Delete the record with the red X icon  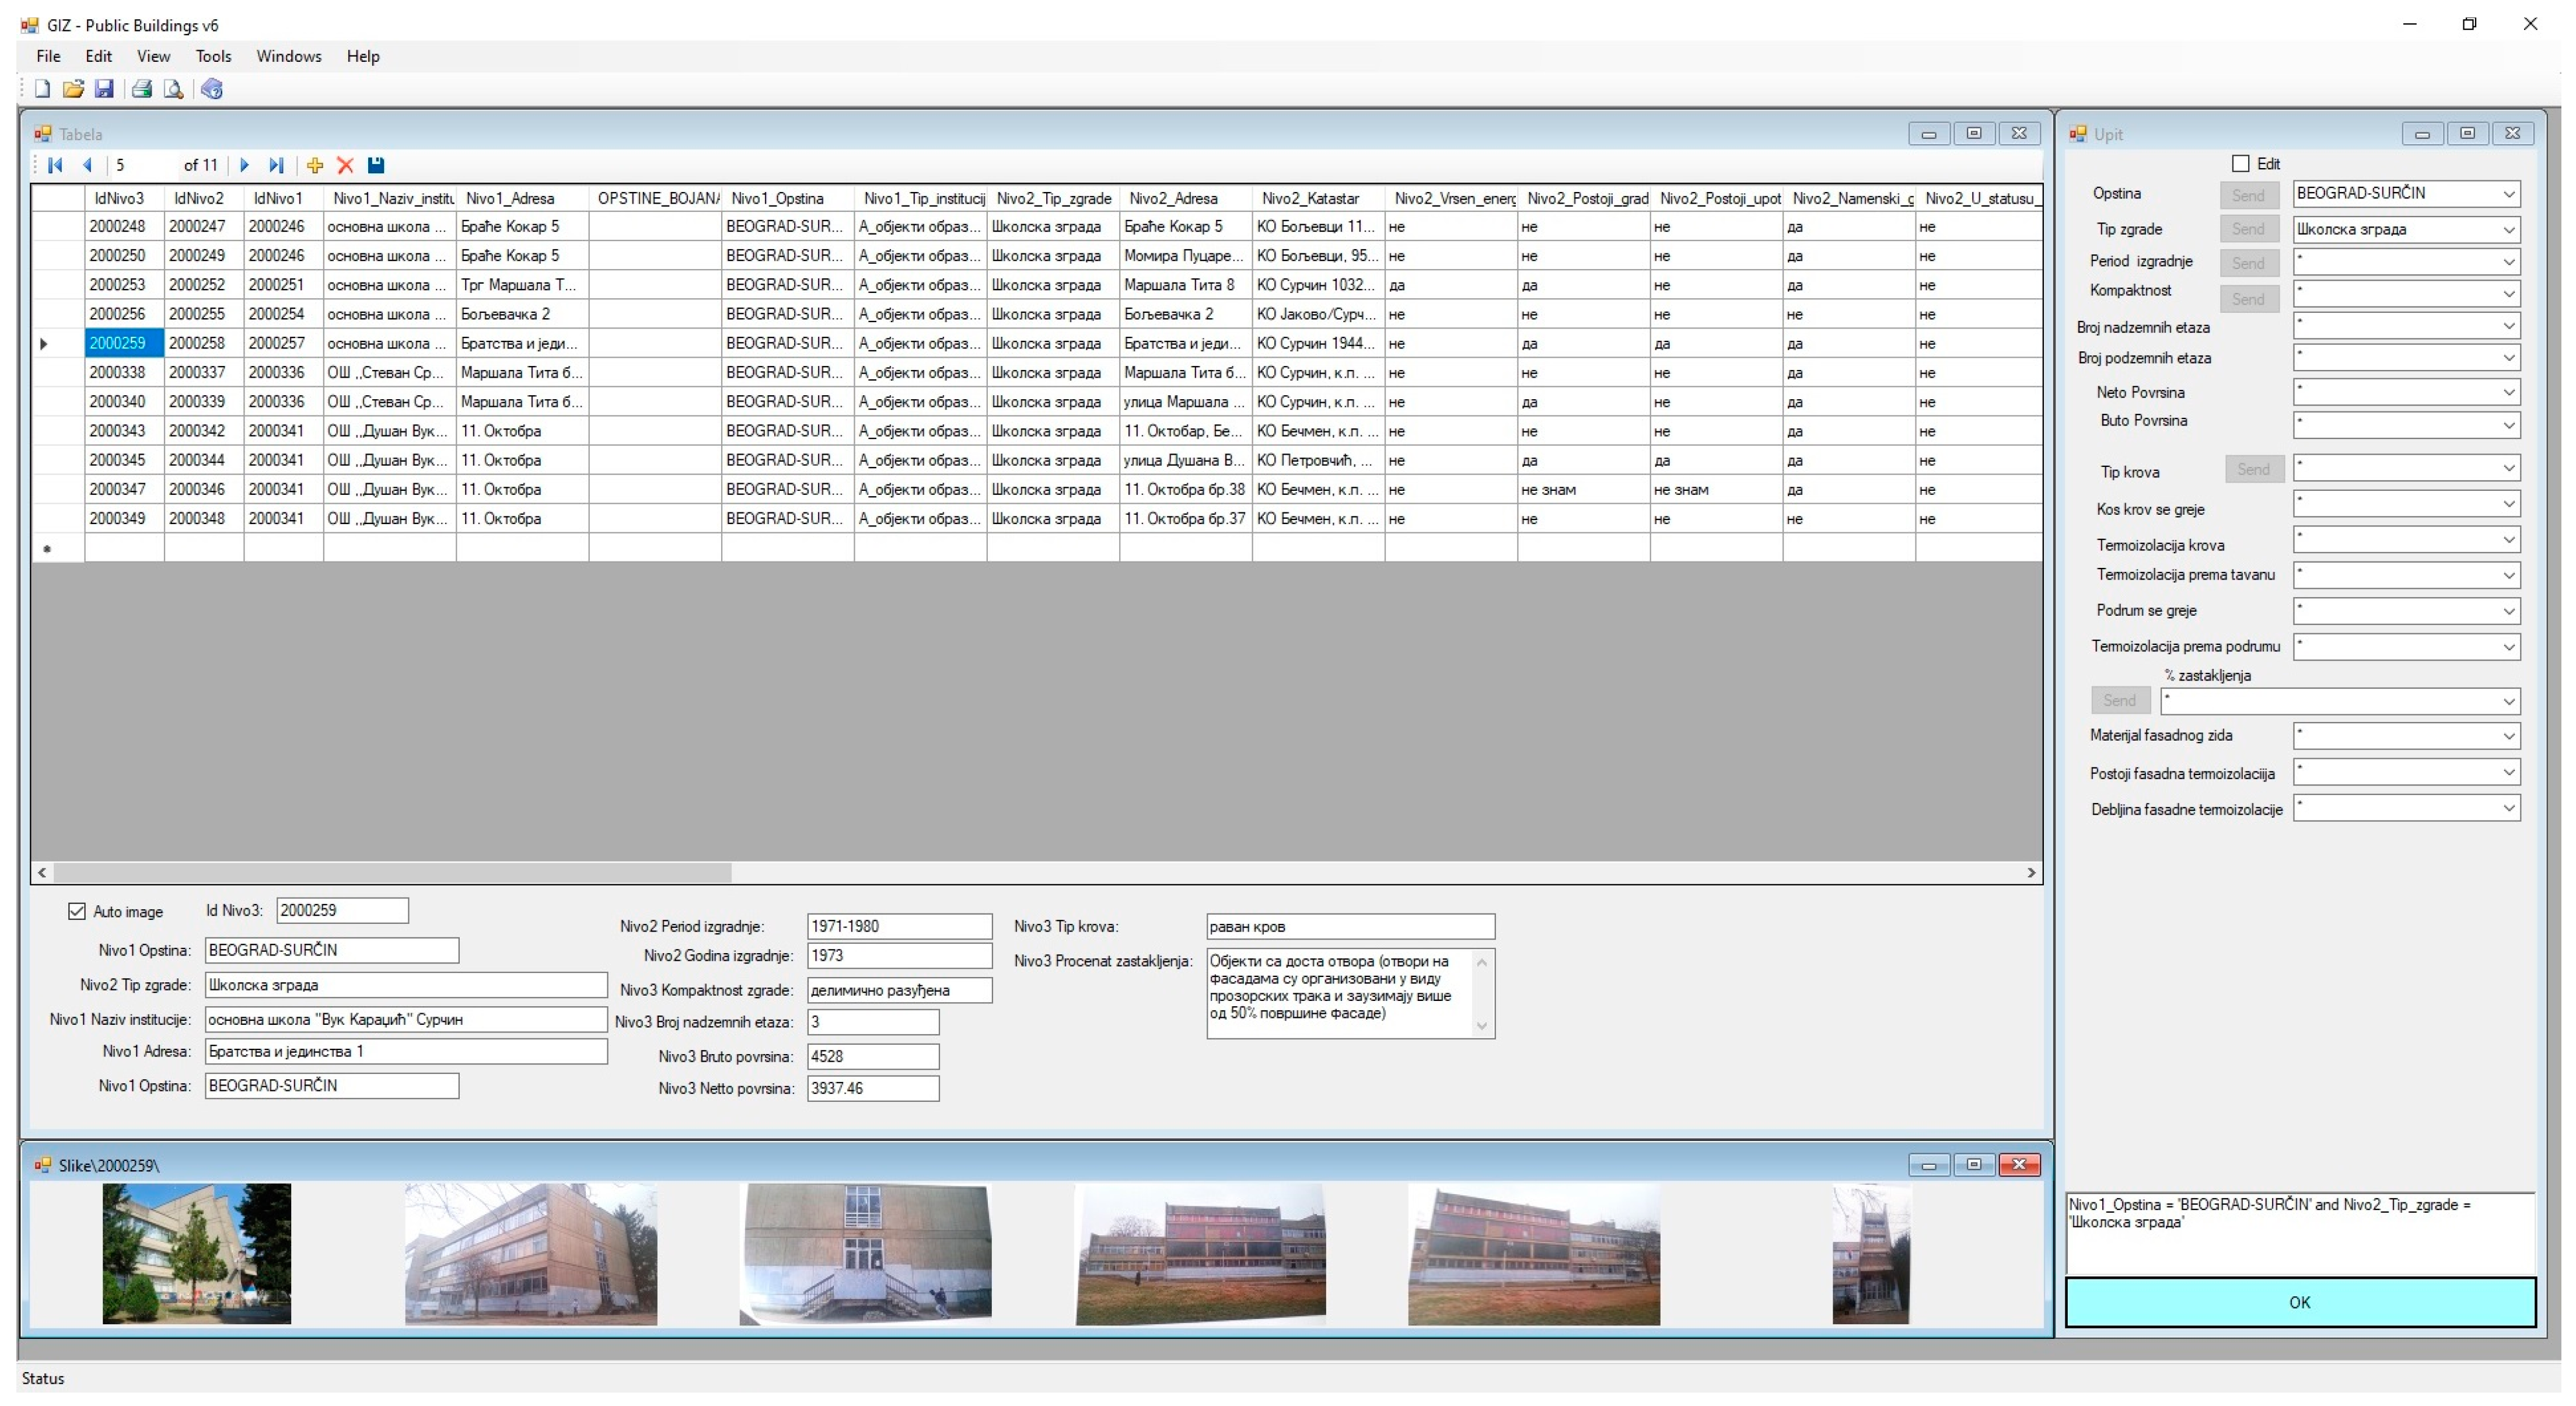tap(345, 165)
